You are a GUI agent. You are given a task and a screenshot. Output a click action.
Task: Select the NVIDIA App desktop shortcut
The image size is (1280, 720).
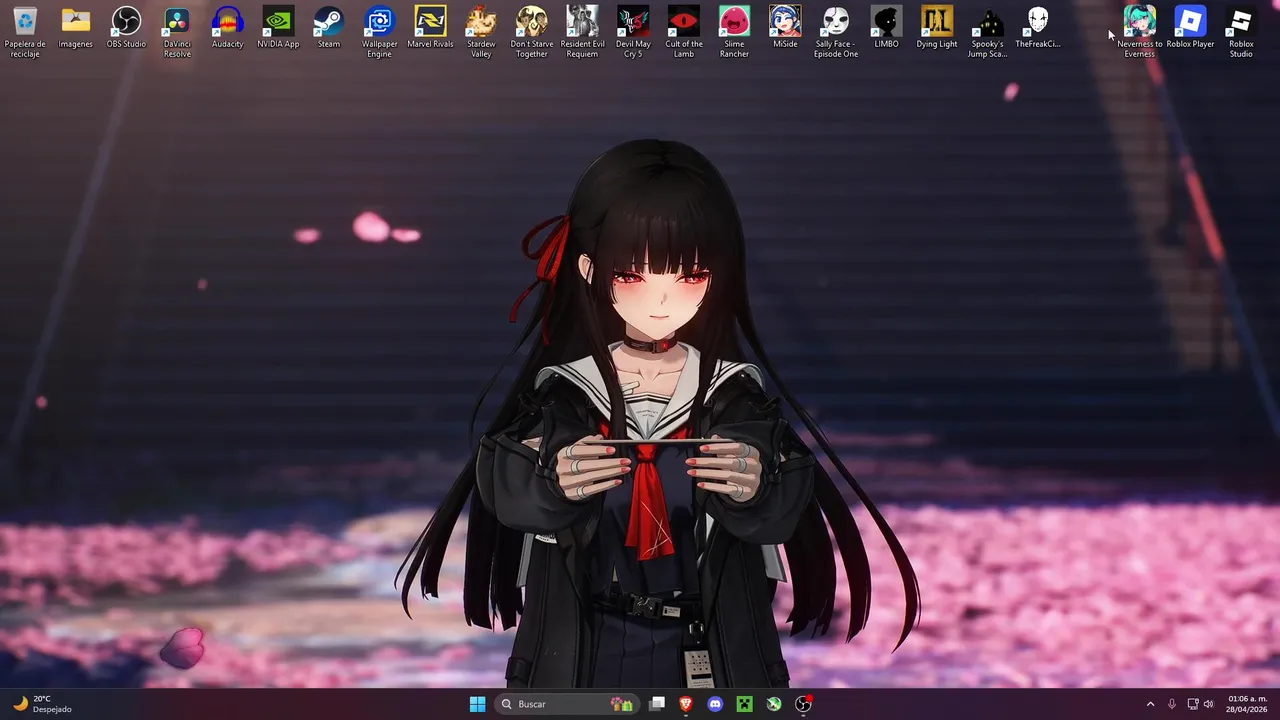pyautogui.click(x=278, y=27)
